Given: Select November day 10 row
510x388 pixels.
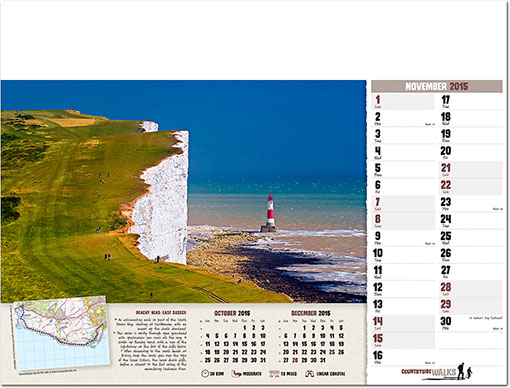Looking at the screenshot, I should click(x=403, y=254).
